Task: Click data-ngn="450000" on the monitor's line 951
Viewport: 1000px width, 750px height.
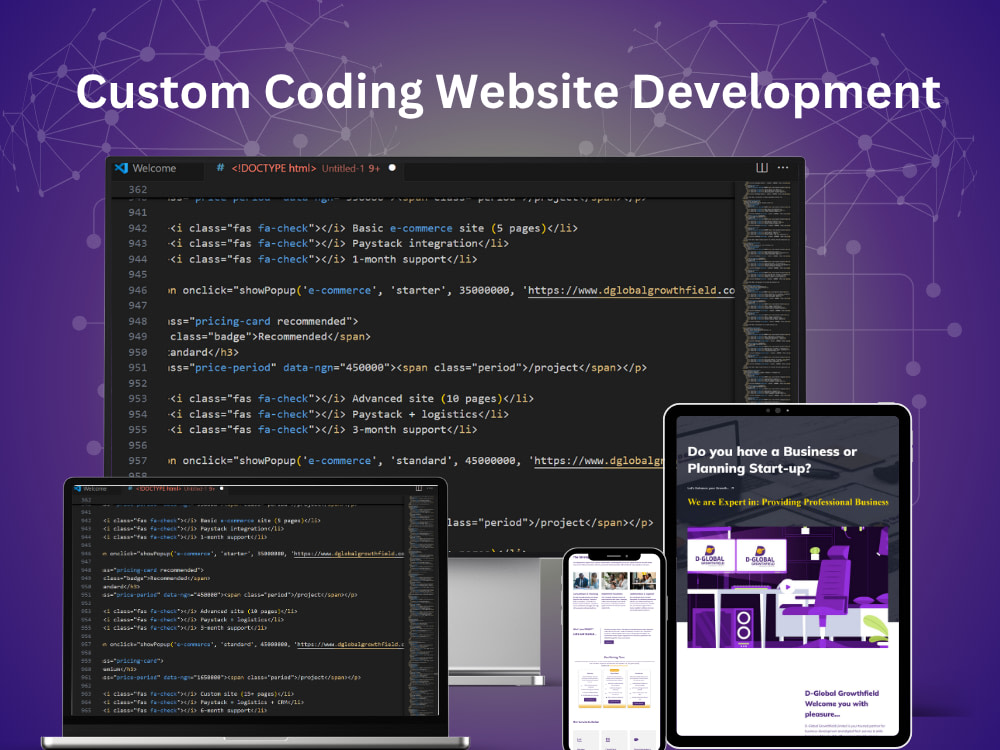Action: point(336,368)
